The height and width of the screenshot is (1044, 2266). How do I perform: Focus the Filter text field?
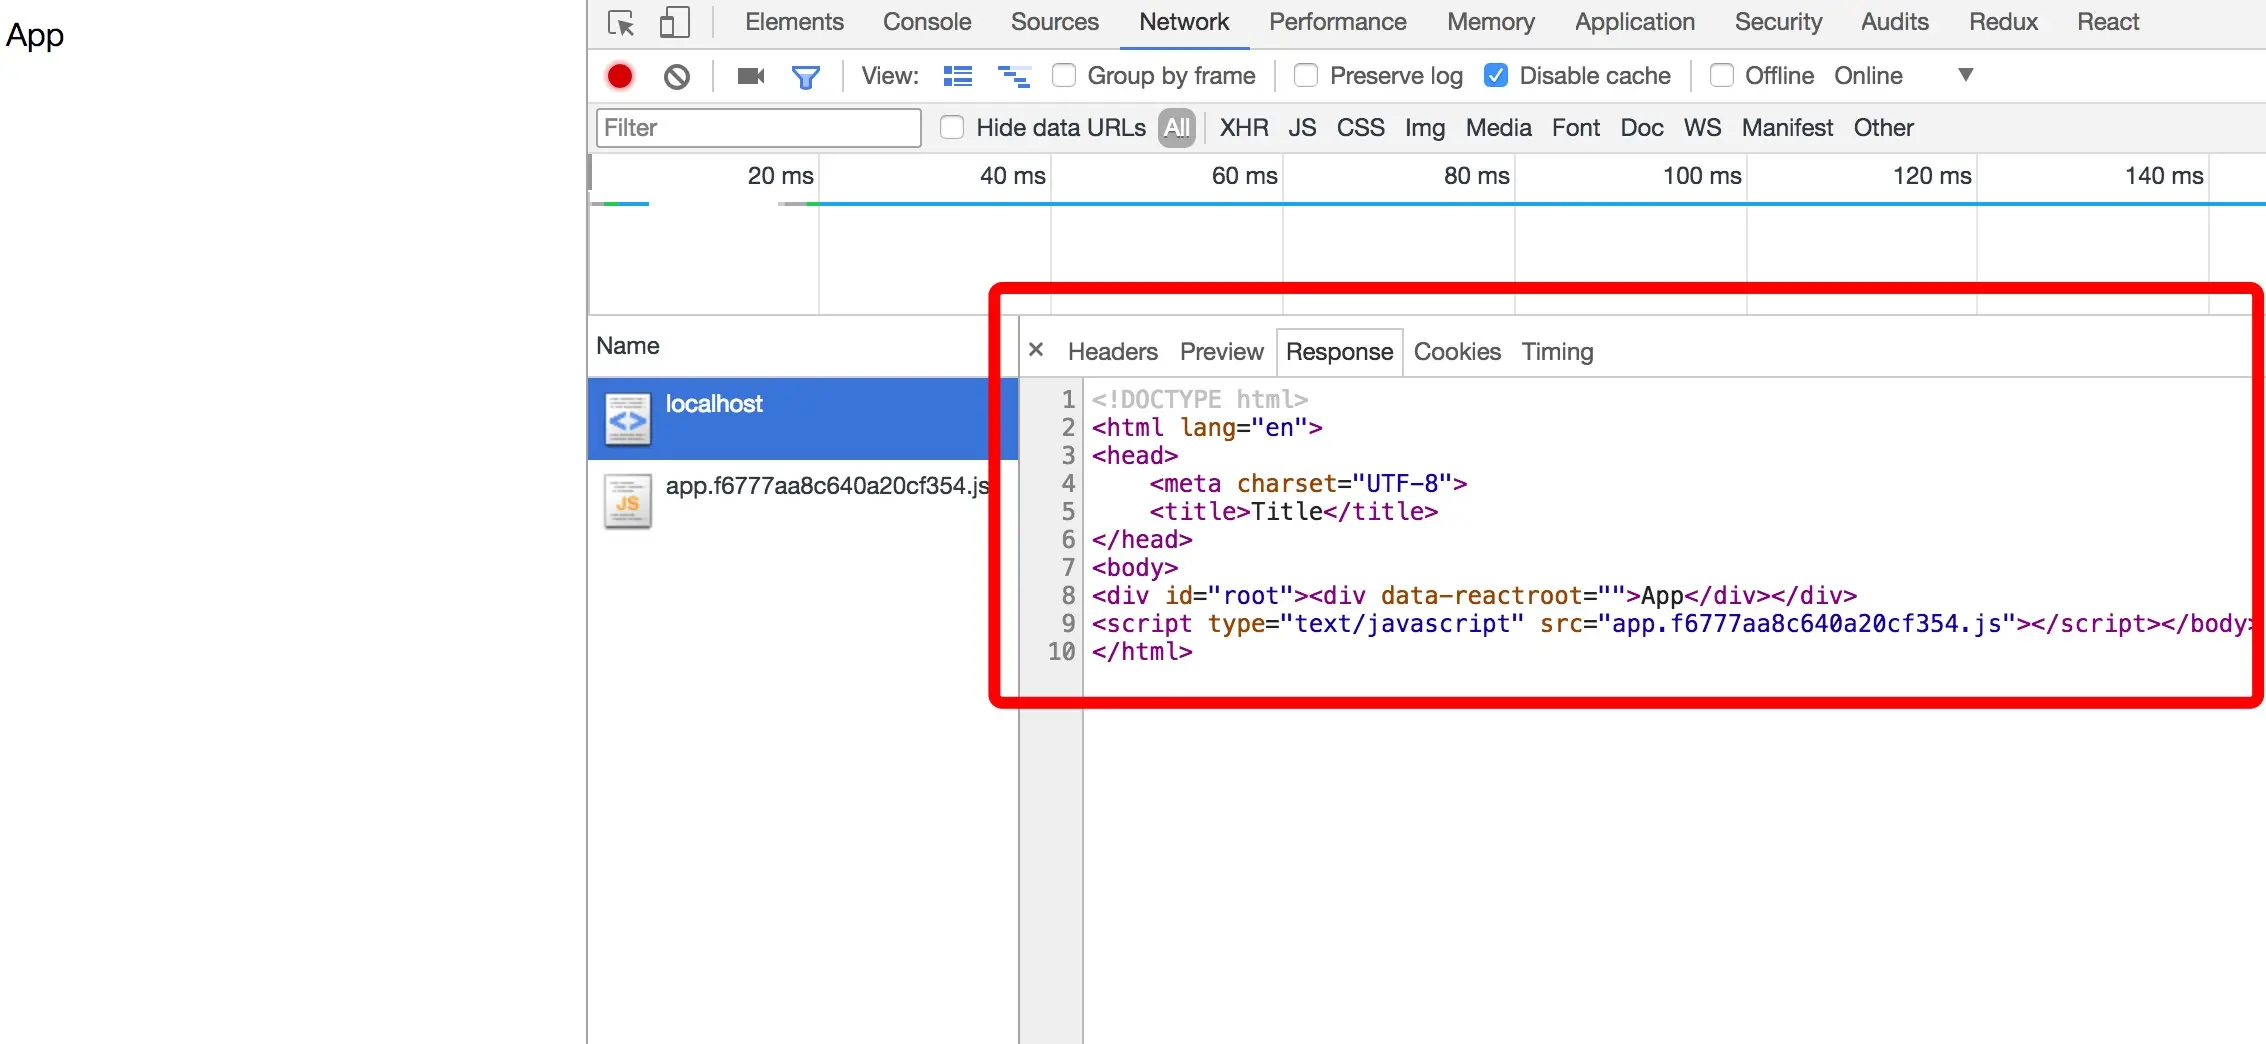pyautogui.click(x=759, y=128)
